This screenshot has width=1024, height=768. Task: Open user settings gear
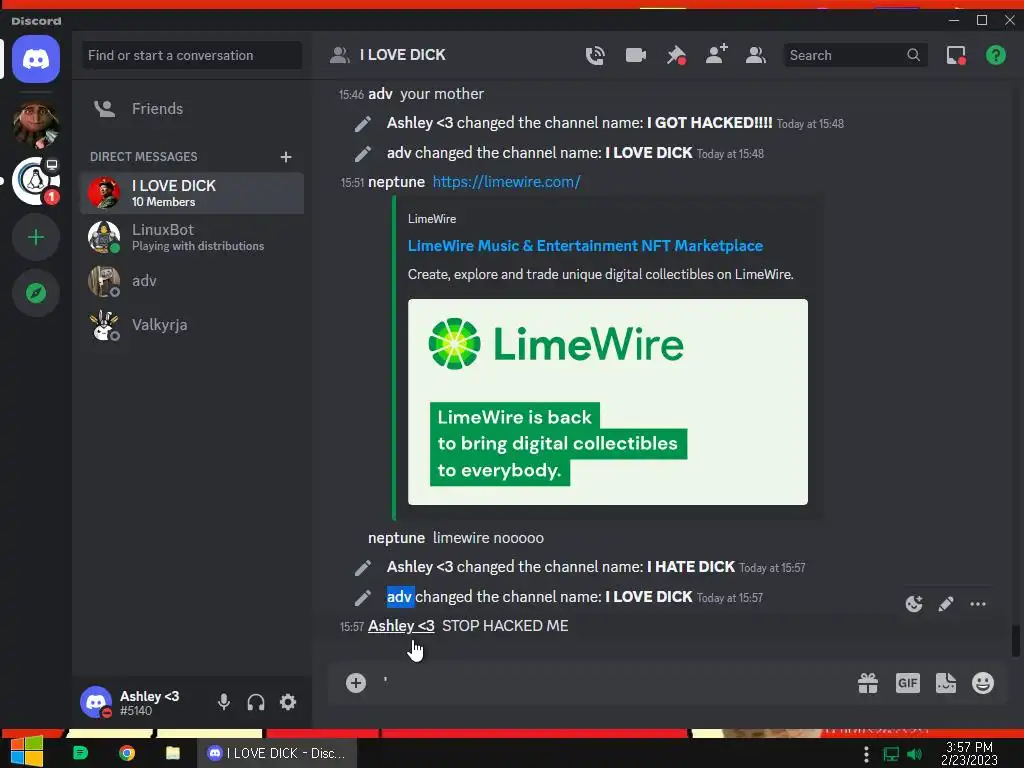288,702
